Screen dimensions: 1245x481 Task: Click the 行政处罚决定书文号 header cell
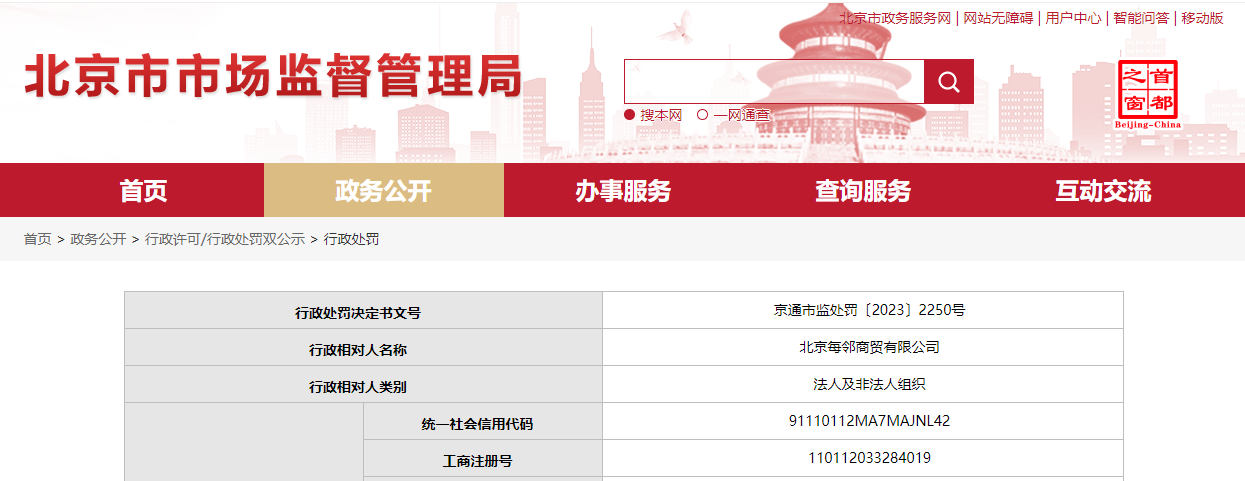(x=364, y=311)
